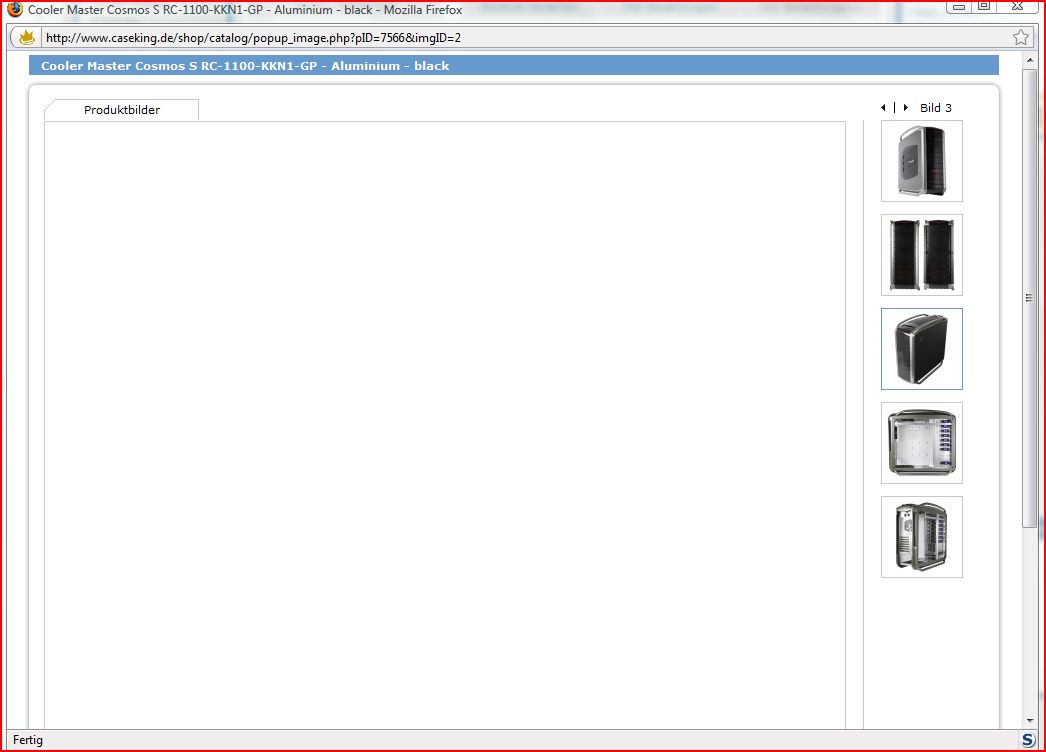
Task: Click the URL address field
Action: tap(524, 38)
